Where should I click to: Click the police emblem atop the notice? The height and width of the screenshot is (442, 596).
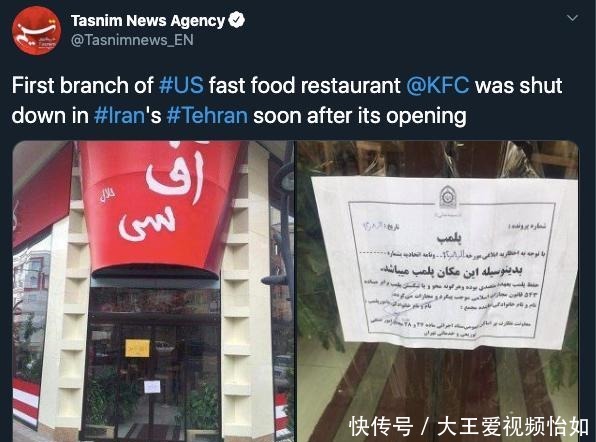pyautogui.click(x=448, y=197)
